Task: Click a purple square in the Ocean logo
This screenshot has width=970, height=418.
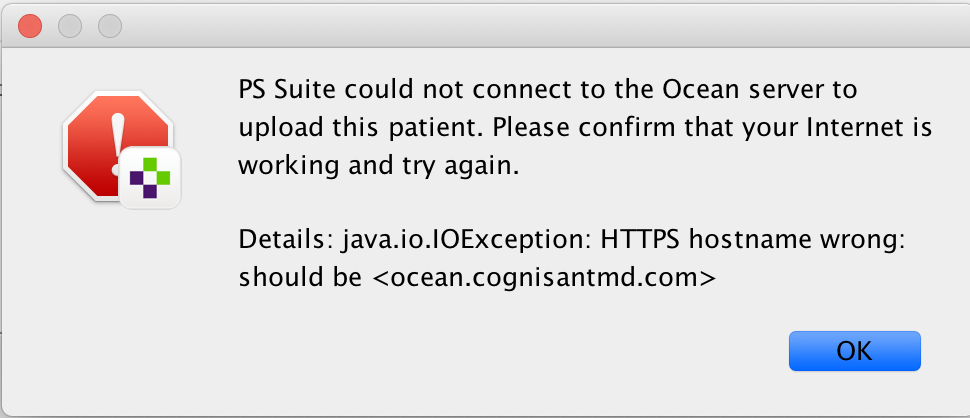Action: coord(137,178)
